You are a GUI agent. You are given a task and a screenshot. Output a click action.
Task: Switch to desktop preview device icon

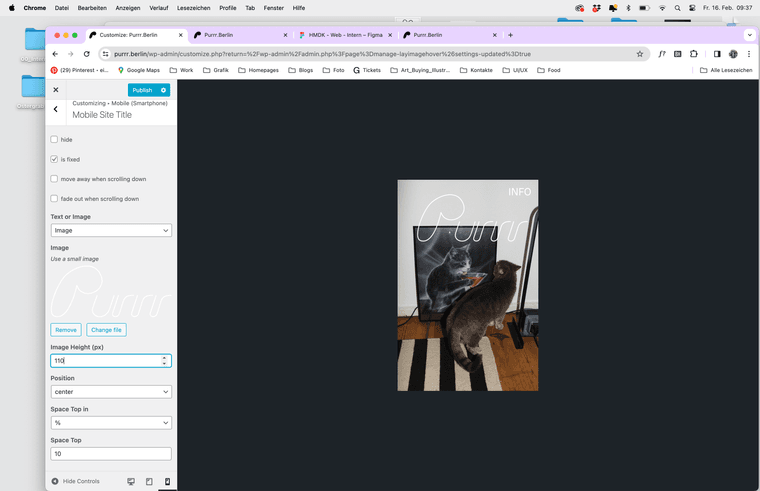click(x=131, y=481)
